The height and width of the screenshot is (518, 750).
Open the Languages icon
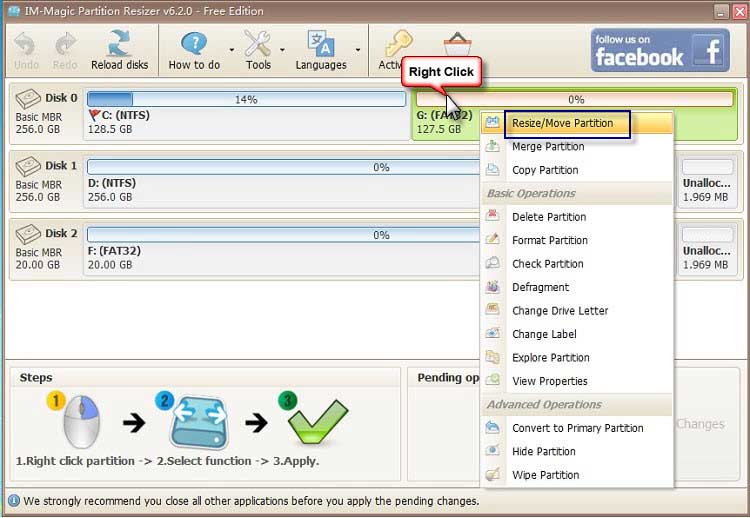coord(320,44)
